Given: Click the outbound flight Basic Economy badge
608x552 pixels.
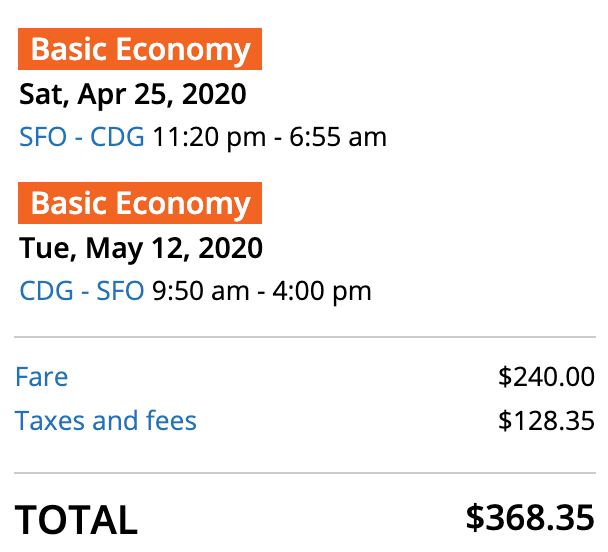Looking at the screenshot, I should pyautogui.click(x=139, y=49).
